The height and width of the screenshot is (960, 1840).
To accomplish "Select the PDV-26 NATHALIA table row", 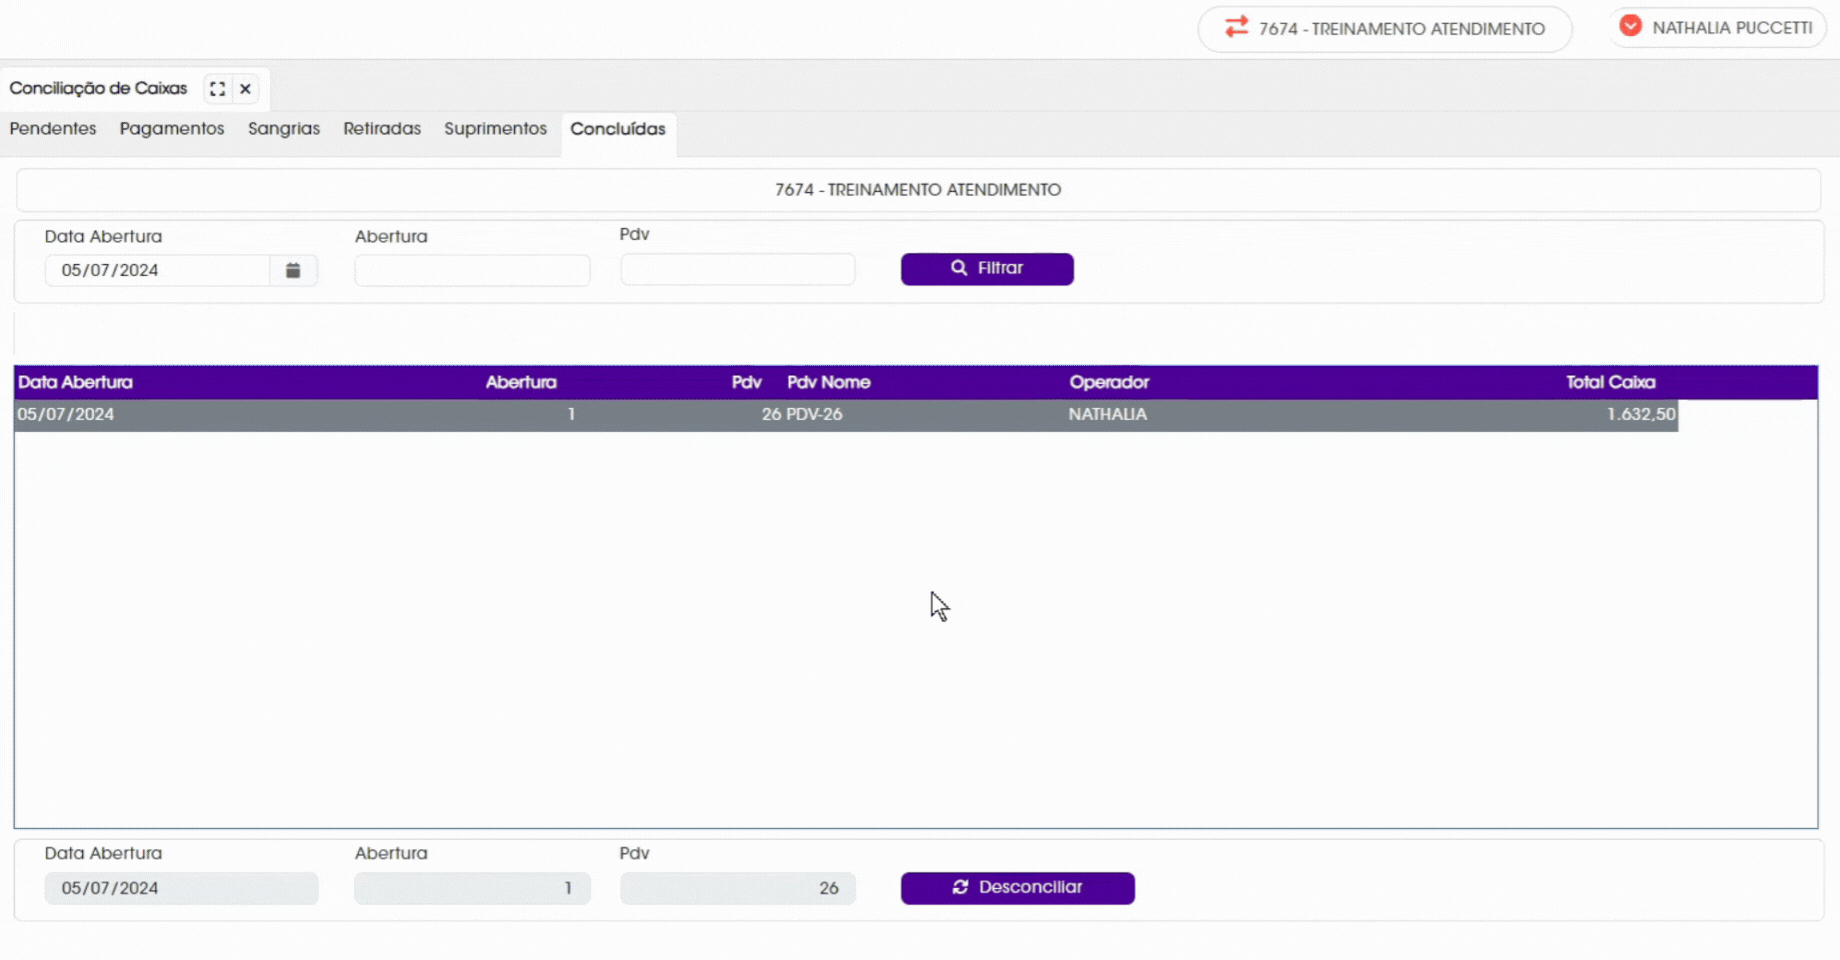I will (846, 415).
